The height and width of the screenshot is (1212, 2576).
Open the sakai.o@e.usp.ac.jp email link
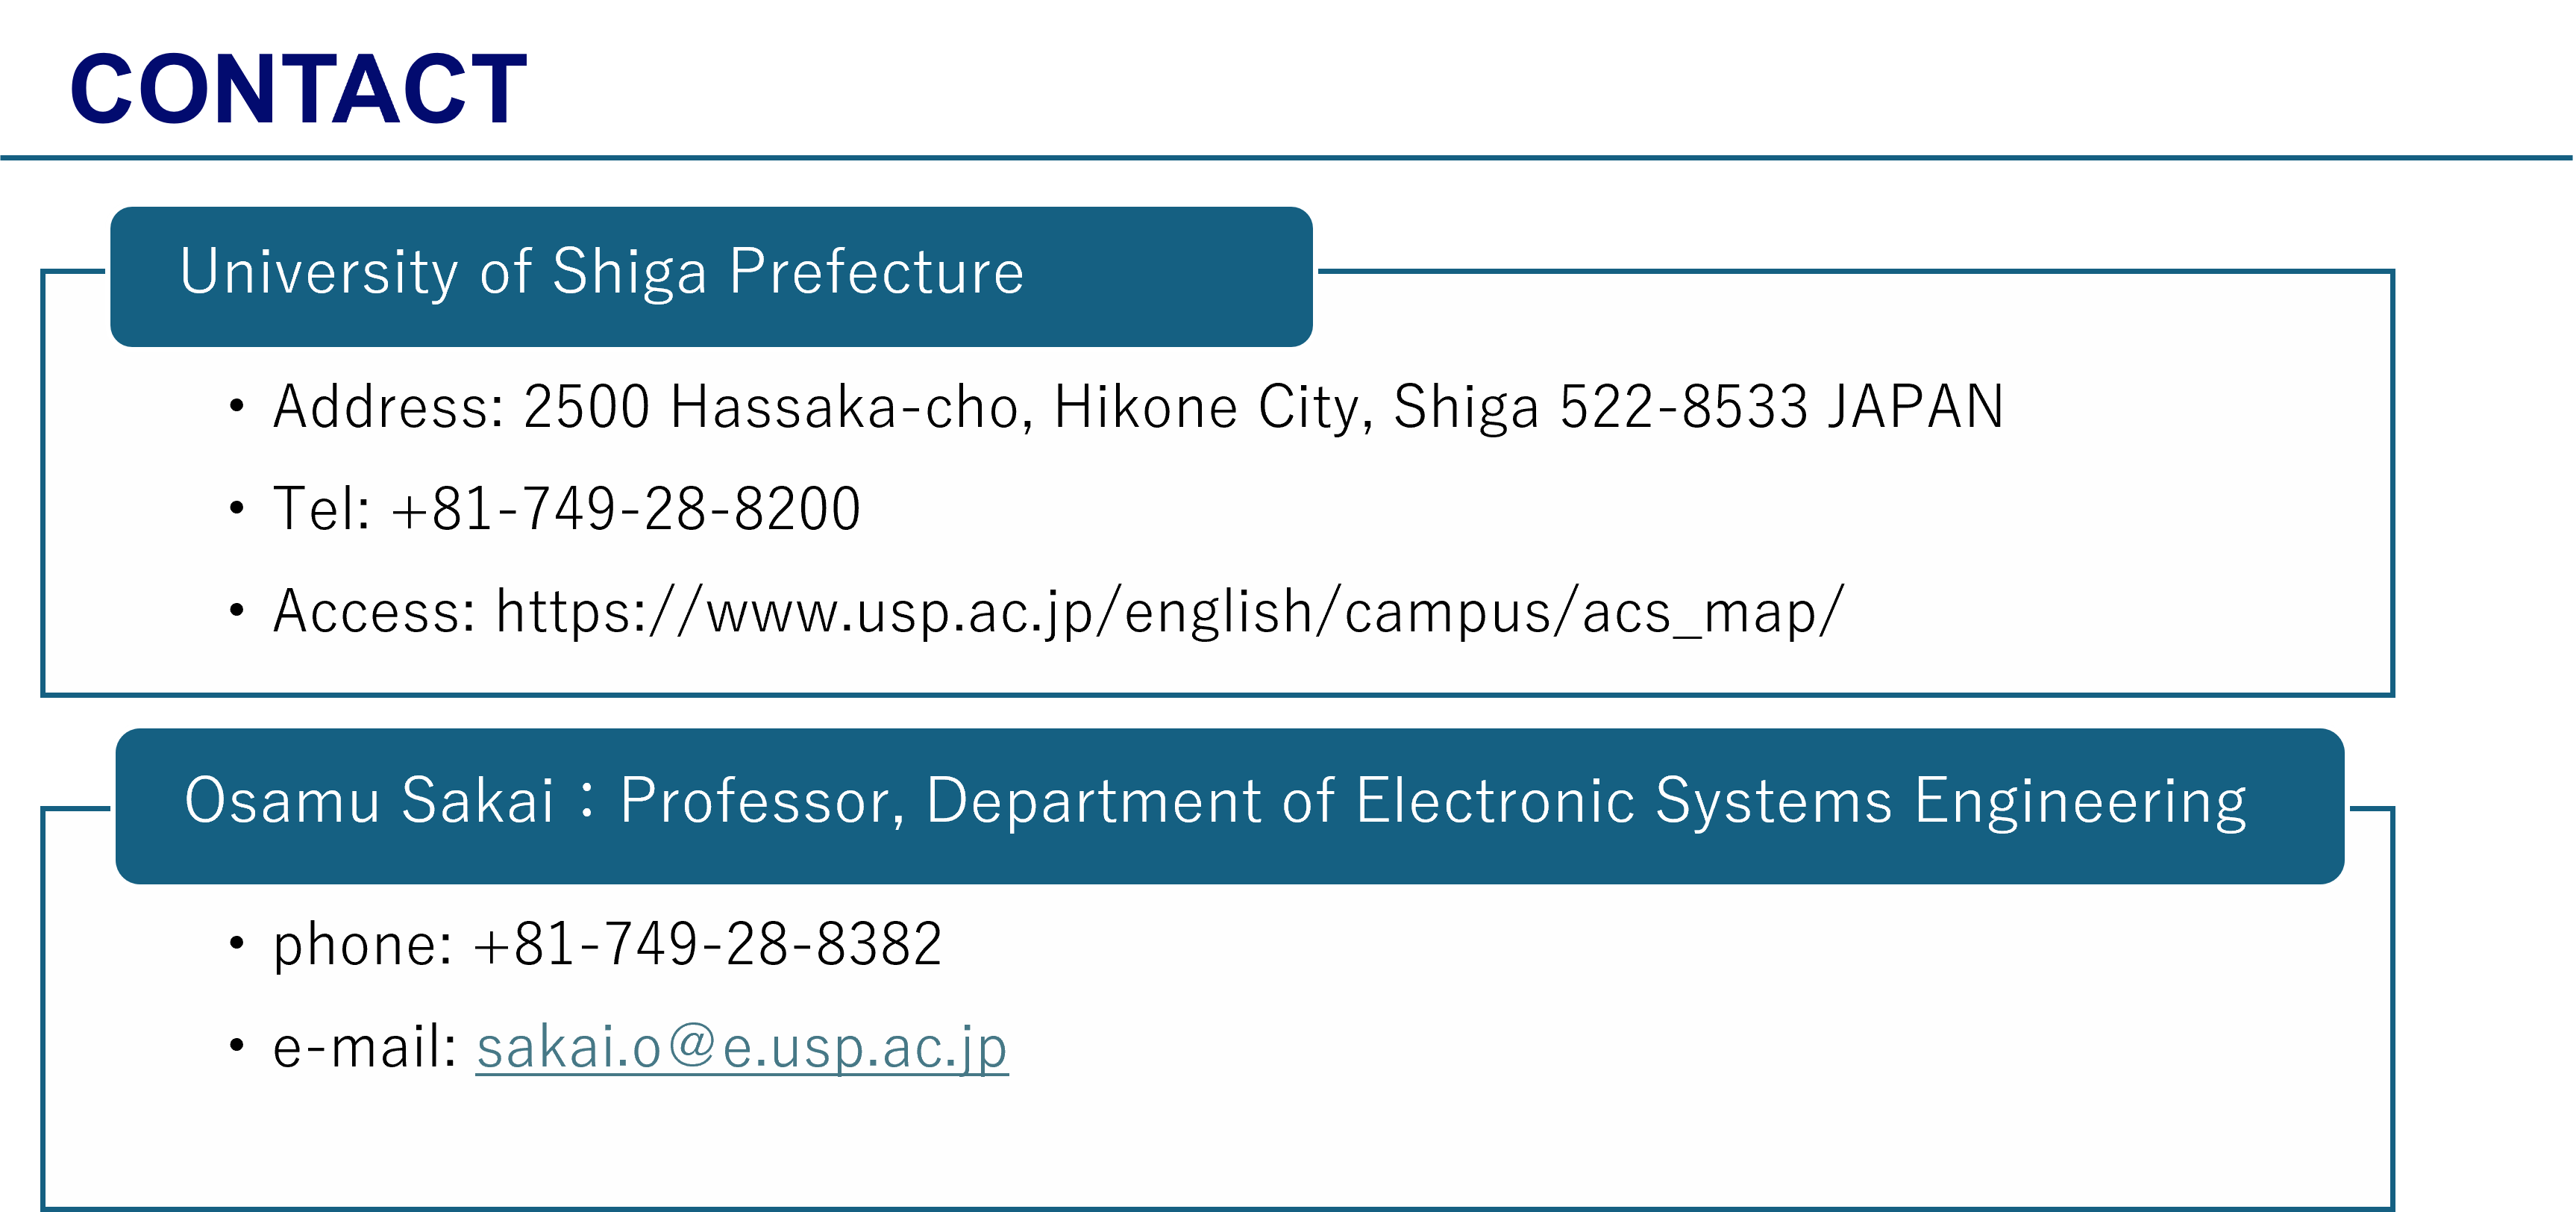(x=741, y=1048)
